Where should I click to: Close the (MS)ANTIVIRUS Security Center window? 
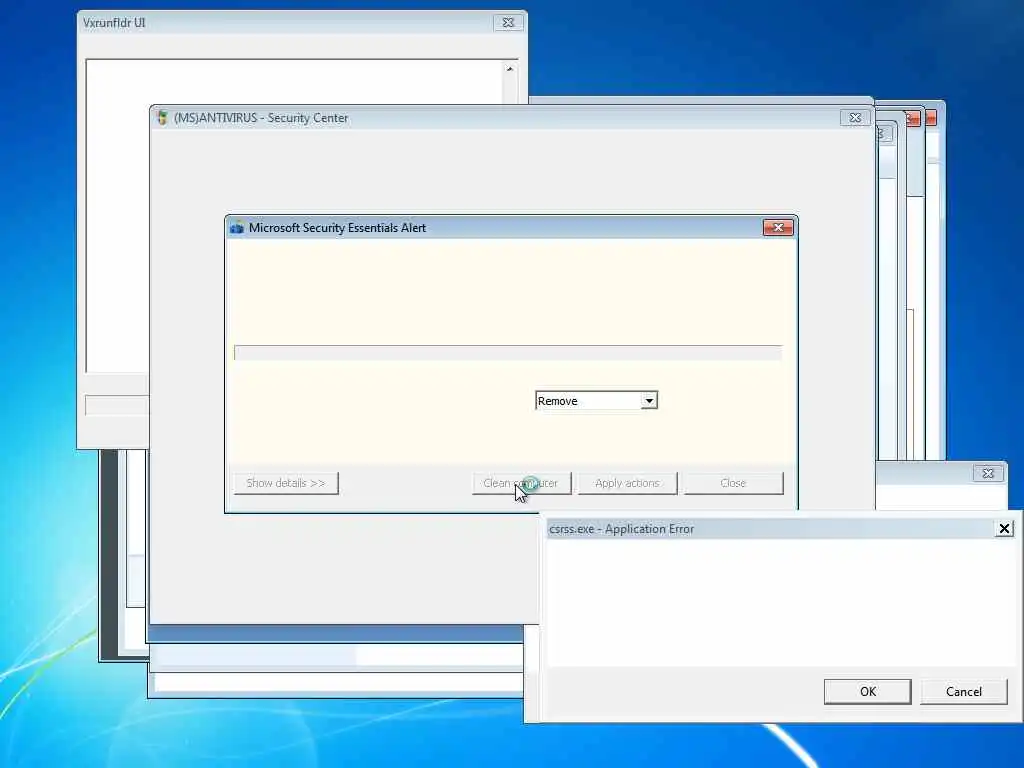pyautogui.click(x=855, y=118)
